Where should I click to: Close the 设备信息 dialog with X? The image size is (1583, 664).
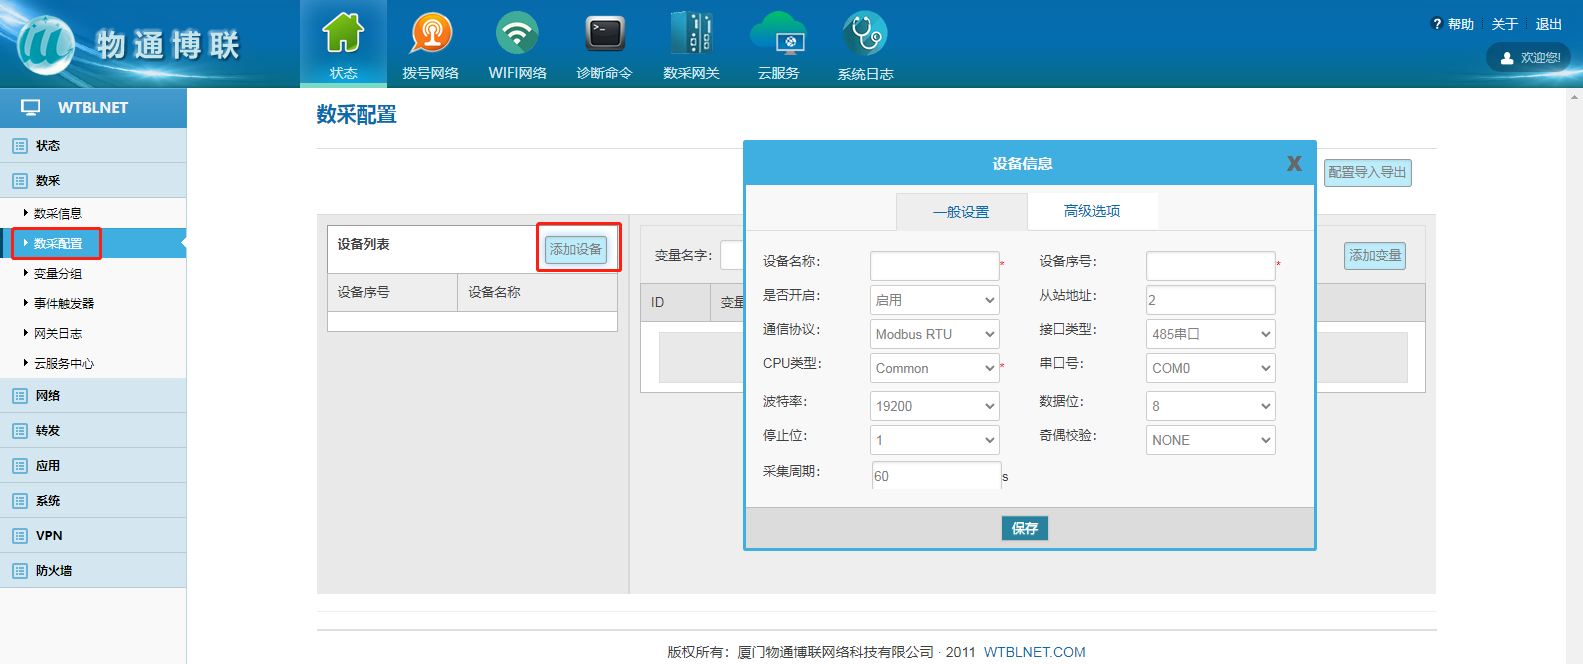pyautogui.click(x=1294, y=163)
